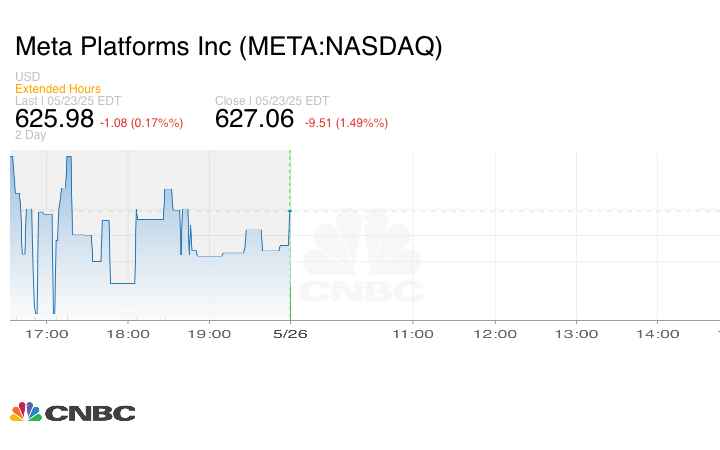Click the closing price 627.06

pyautogui.click(x=255, y=119)
